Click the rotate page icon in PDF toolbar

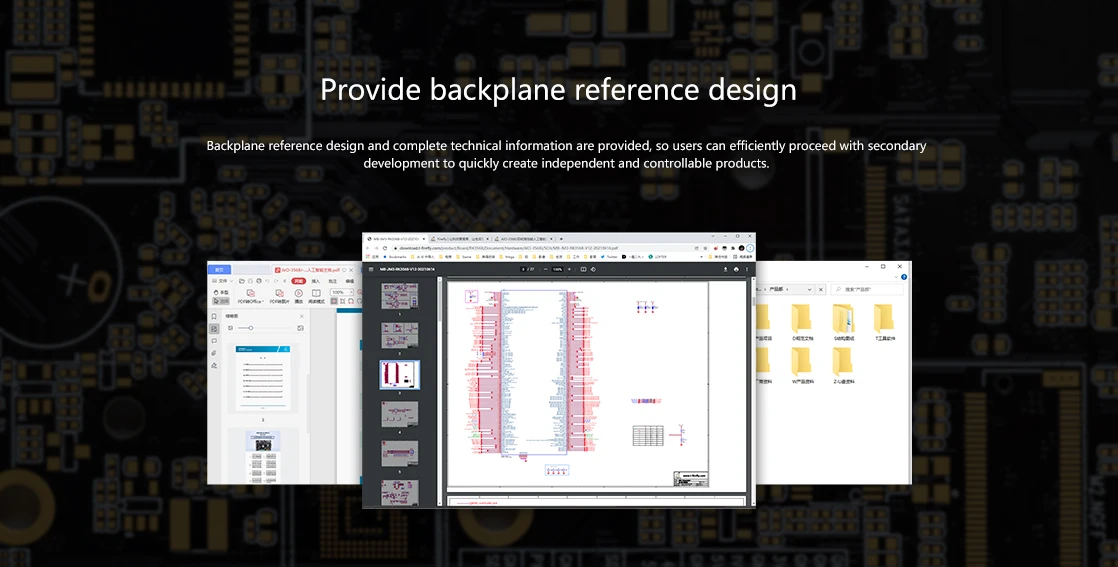(x=595, y=269)
